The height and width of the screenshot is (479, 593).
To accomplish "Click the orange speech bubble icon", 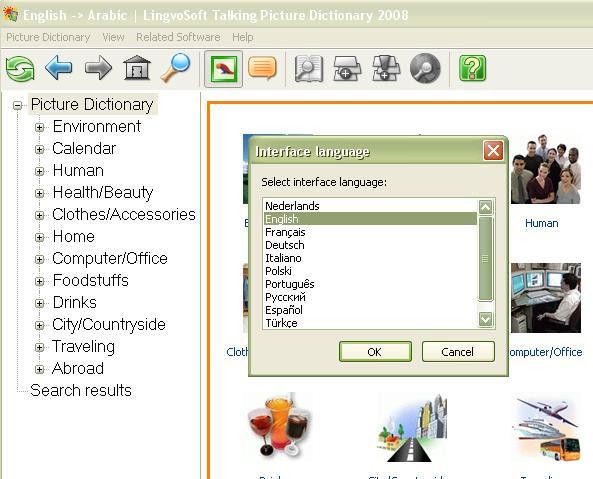I will point(262,68).
